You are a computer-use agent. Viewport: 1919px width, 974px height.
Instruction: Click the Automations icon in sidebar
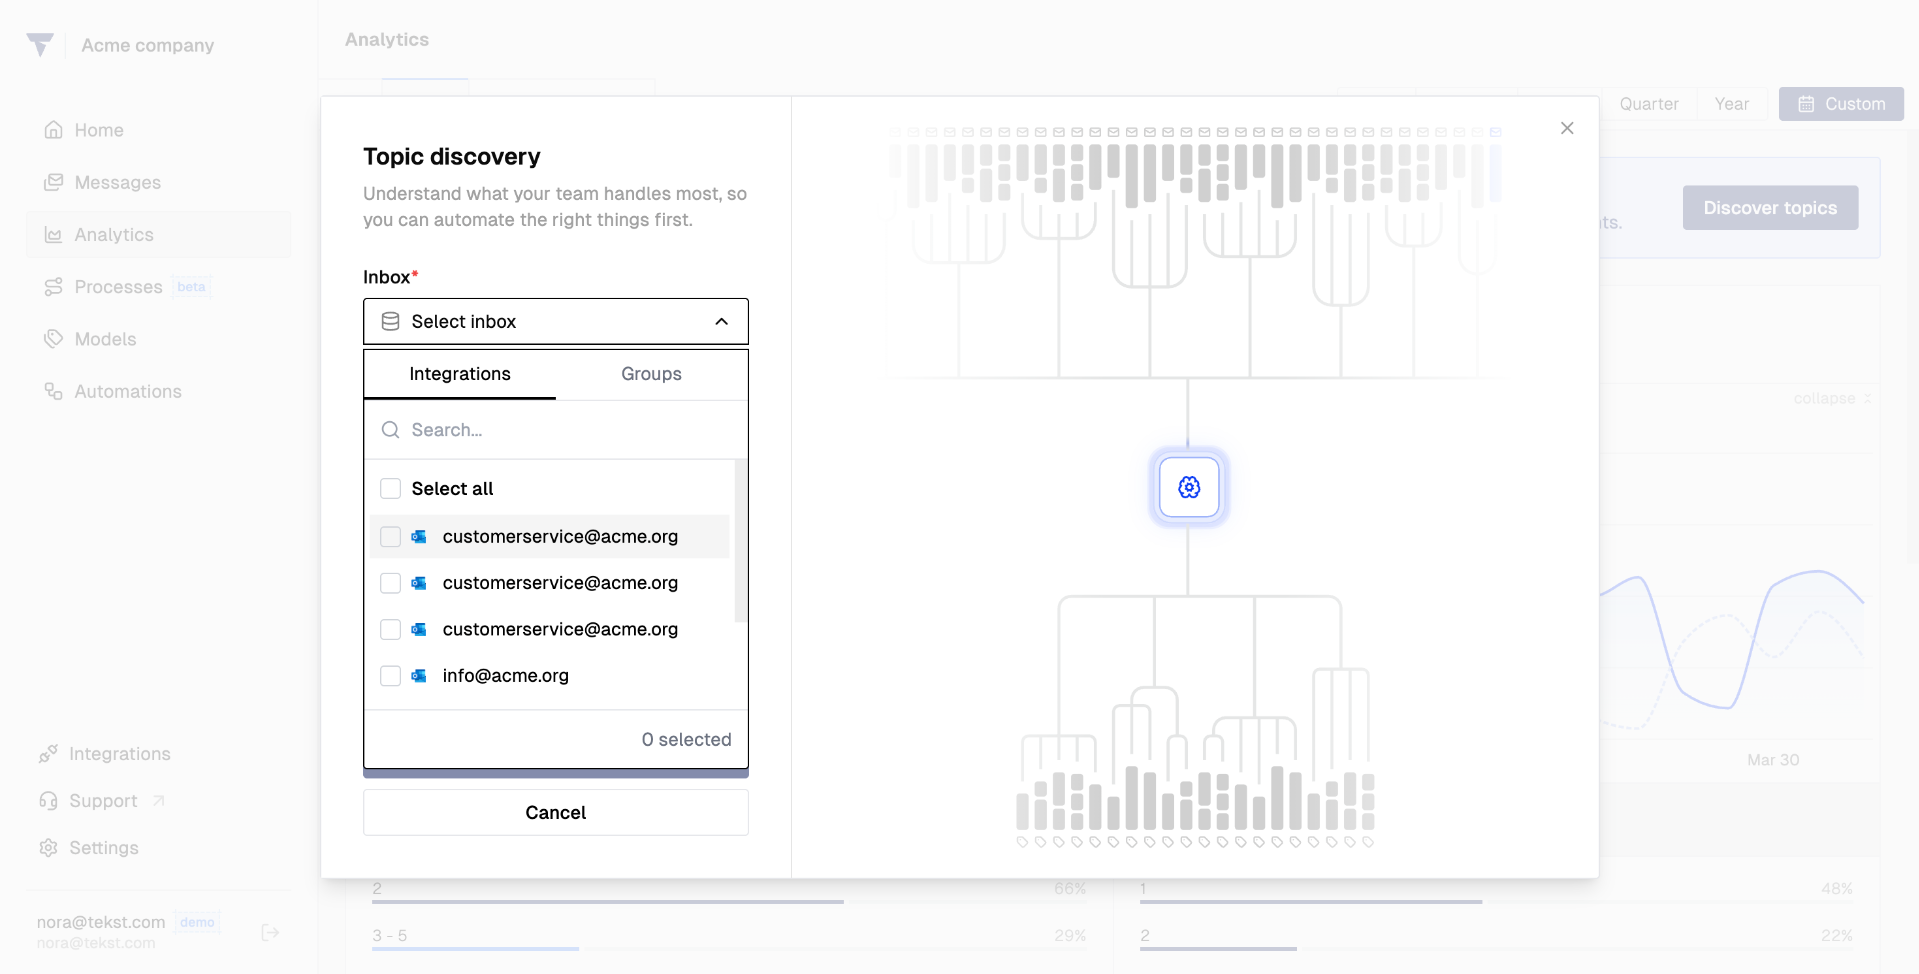tap(54, 391)
